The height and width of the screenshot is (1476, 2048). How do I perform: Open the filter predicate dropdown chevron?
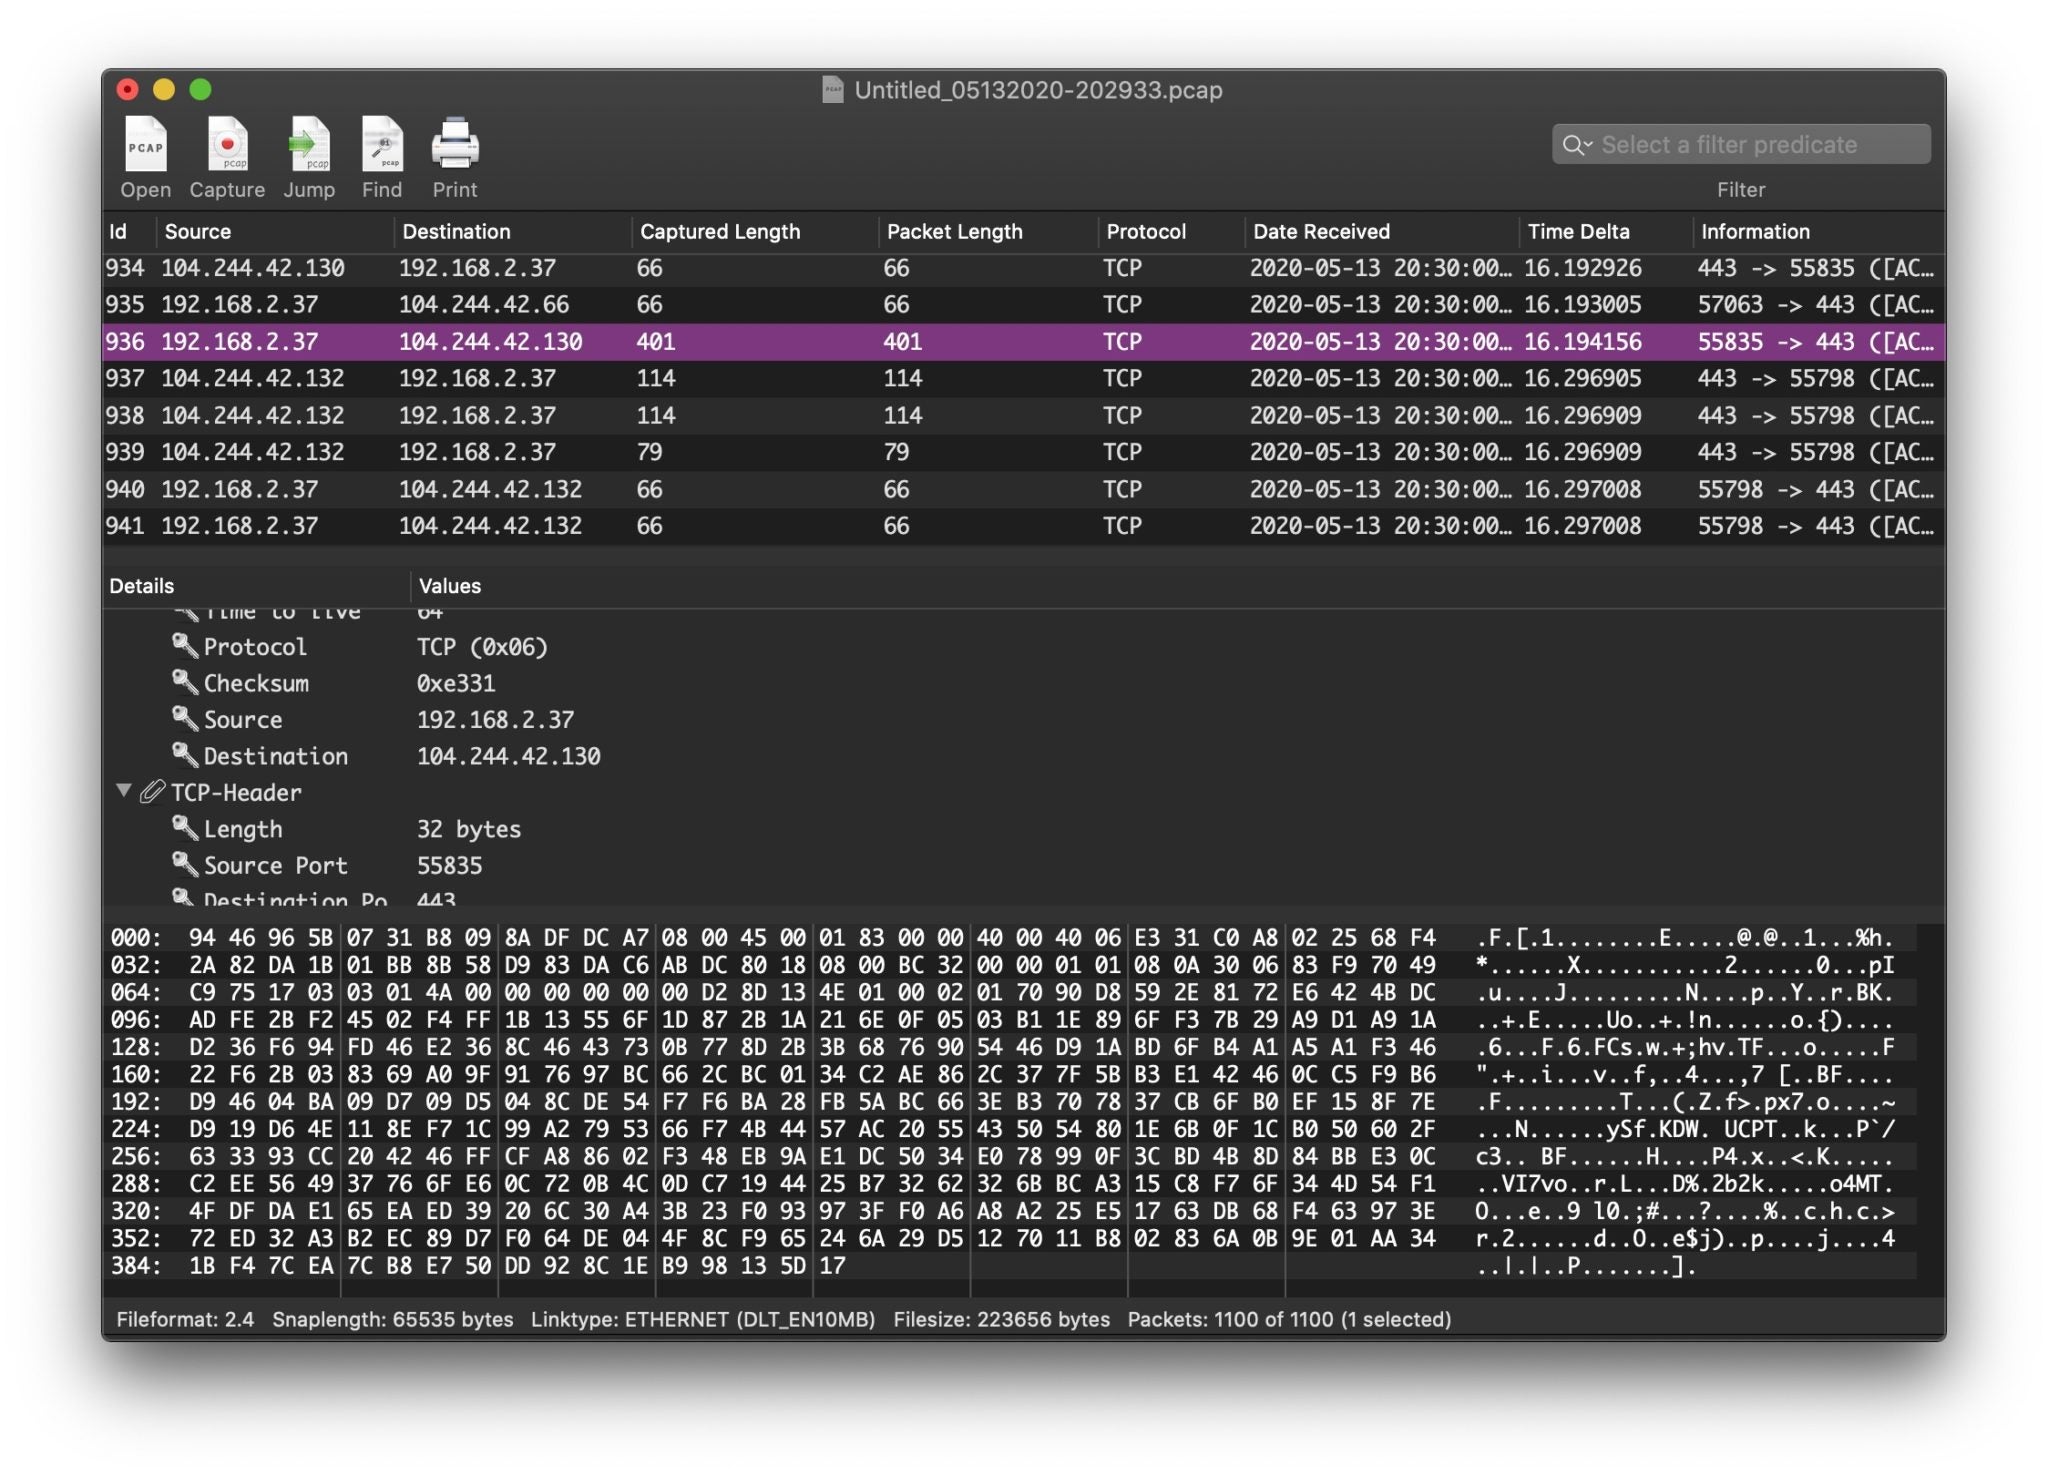[1590, 146]
